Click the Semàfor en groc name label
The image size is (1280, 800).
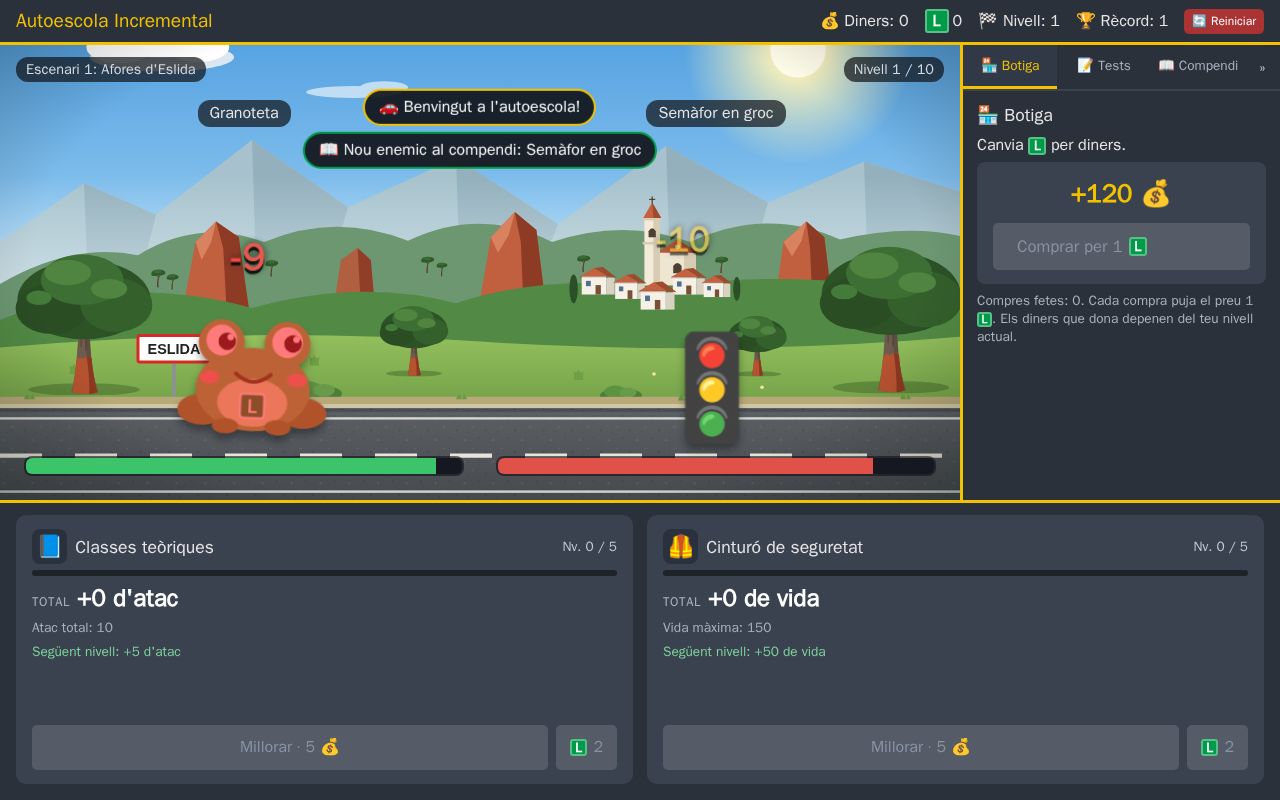(x=716, y=113)
